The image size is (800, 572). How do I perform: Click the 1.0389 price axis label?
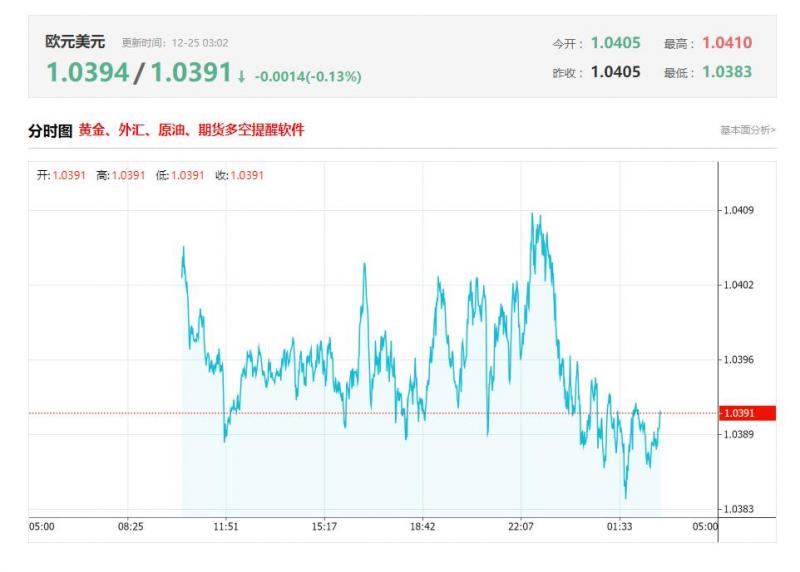(x=738, y=434)
